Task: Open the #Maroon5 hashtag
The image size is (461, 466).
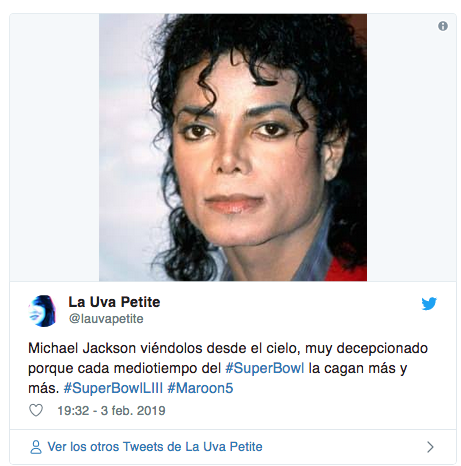Action: point(200,388)
